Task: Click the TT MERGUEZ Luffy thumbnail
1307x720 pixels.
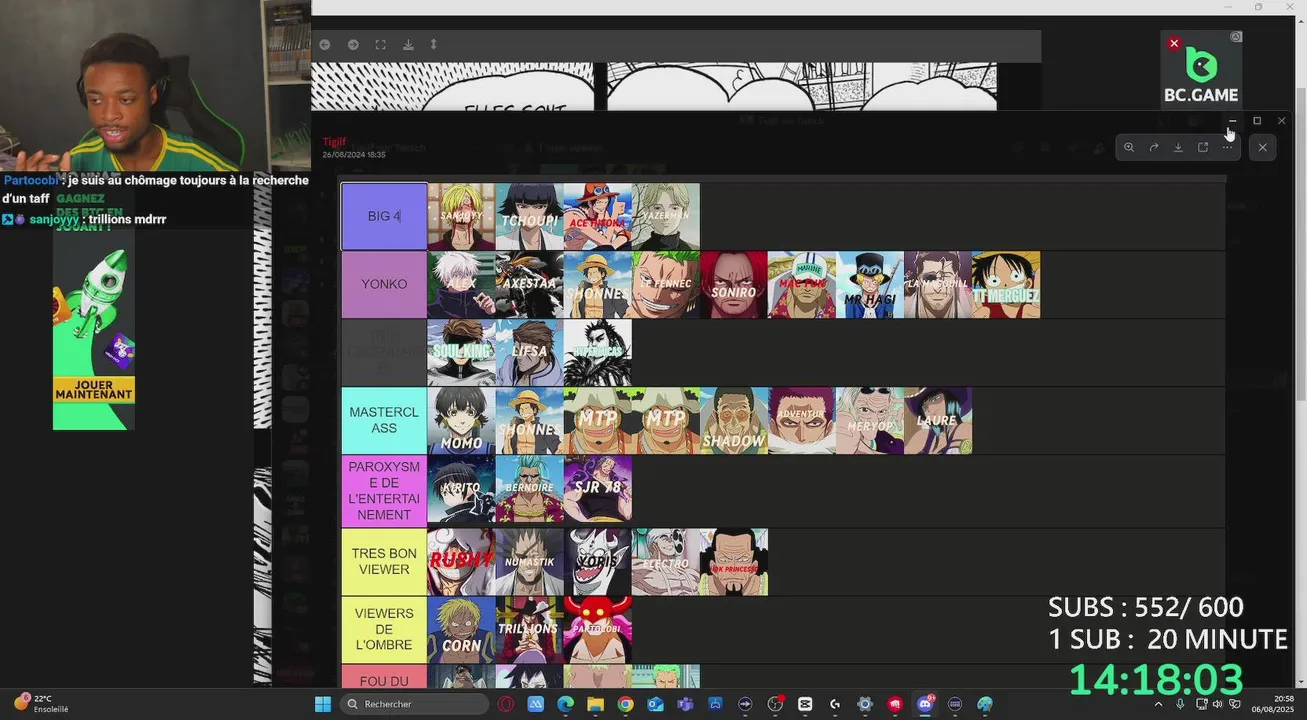Action: 1006,285
